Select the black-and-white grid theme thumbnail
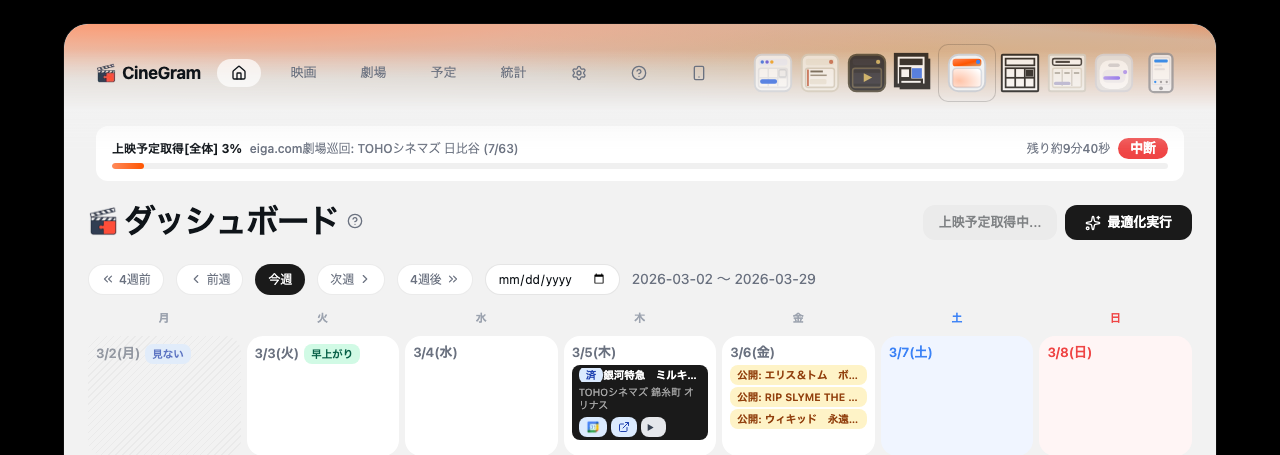The height and width of the screenshot is (455, 1280). coord(1021,73)
